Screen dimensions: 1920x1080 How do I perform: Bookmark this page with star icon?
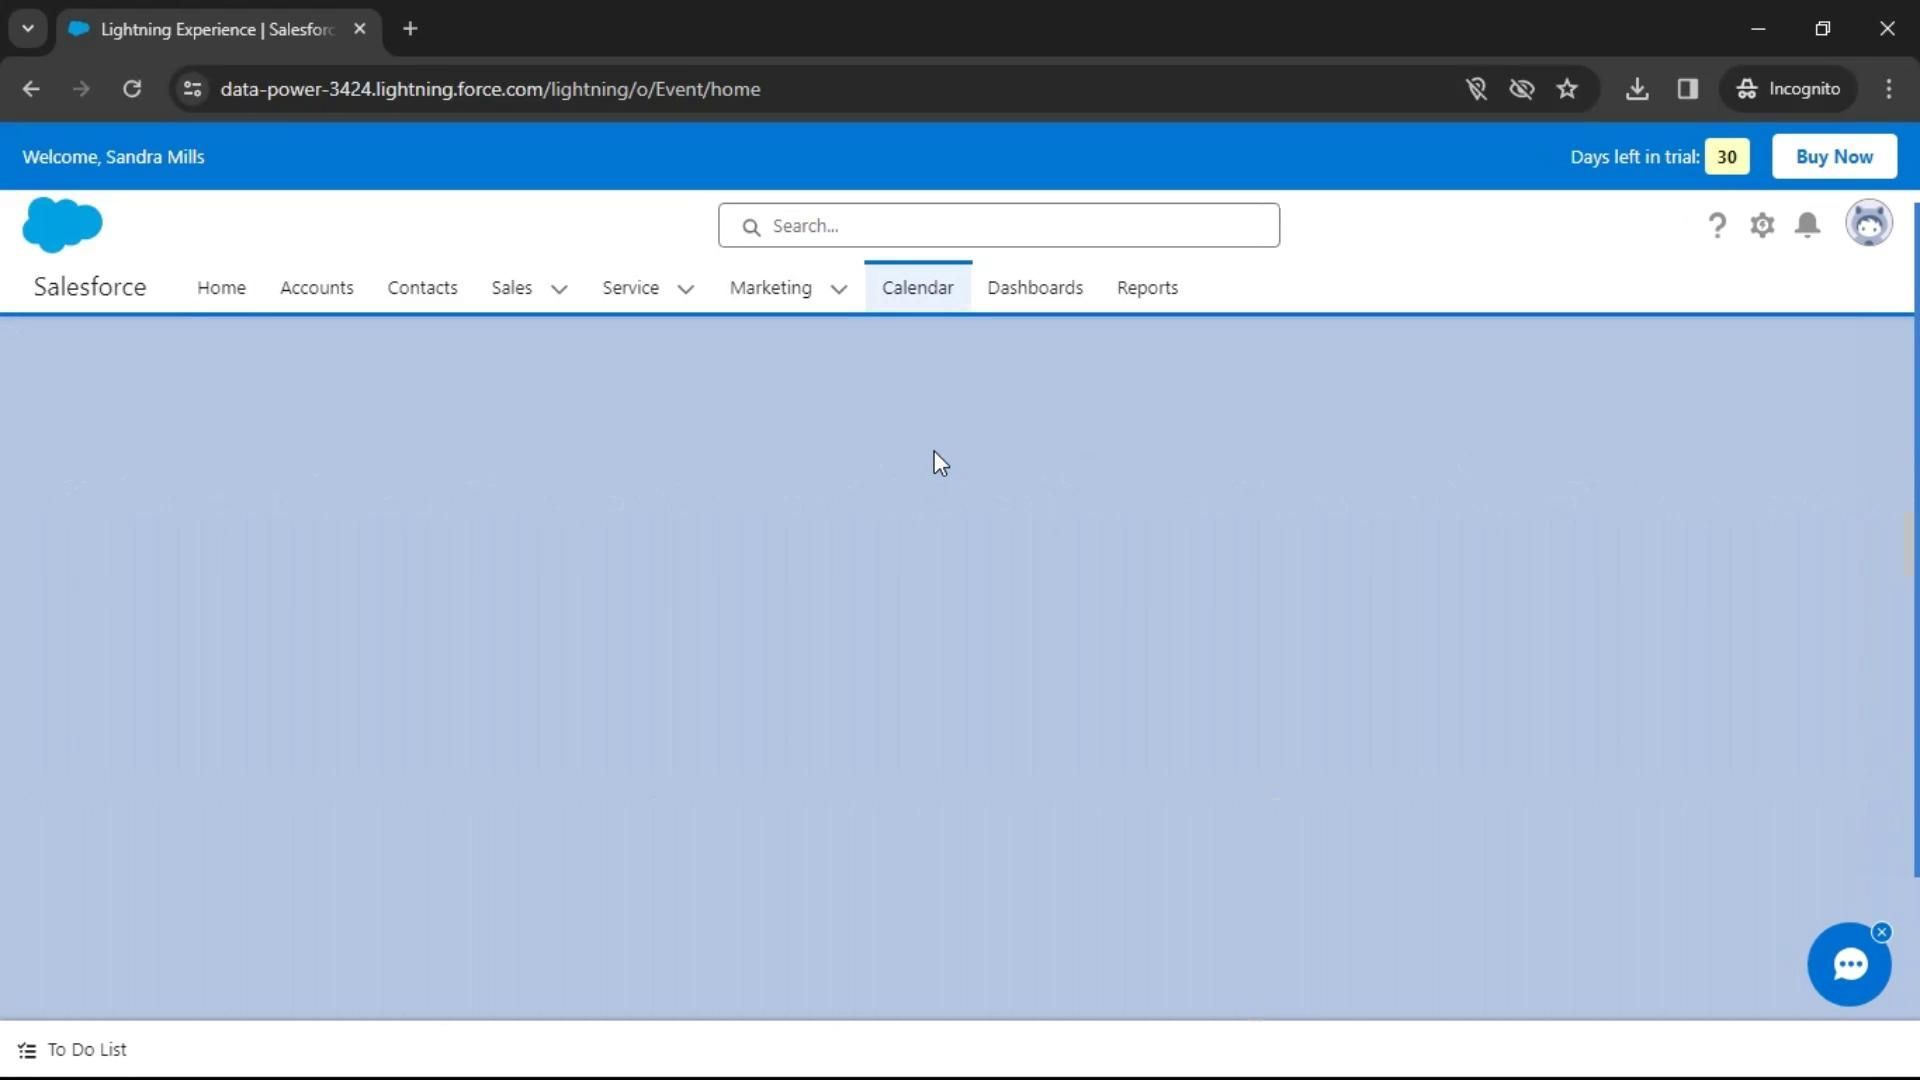tap(1567, 89)
